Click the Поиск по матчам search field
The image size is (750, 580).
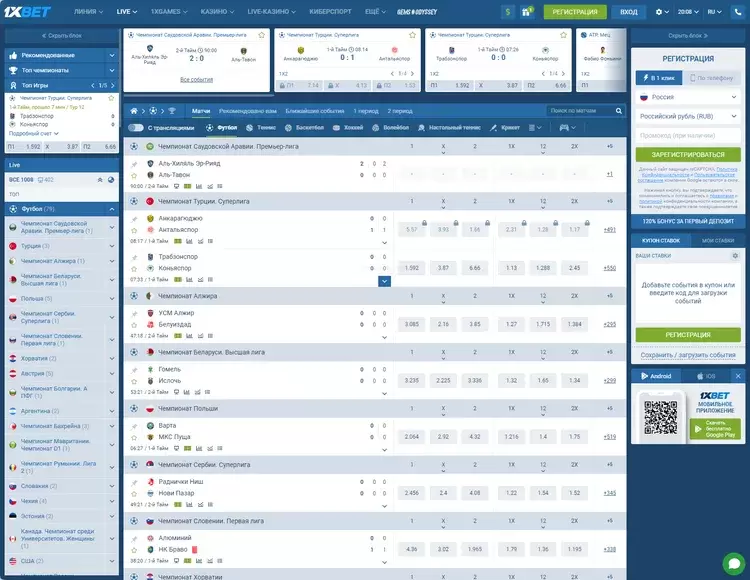[x=580, y=111]
